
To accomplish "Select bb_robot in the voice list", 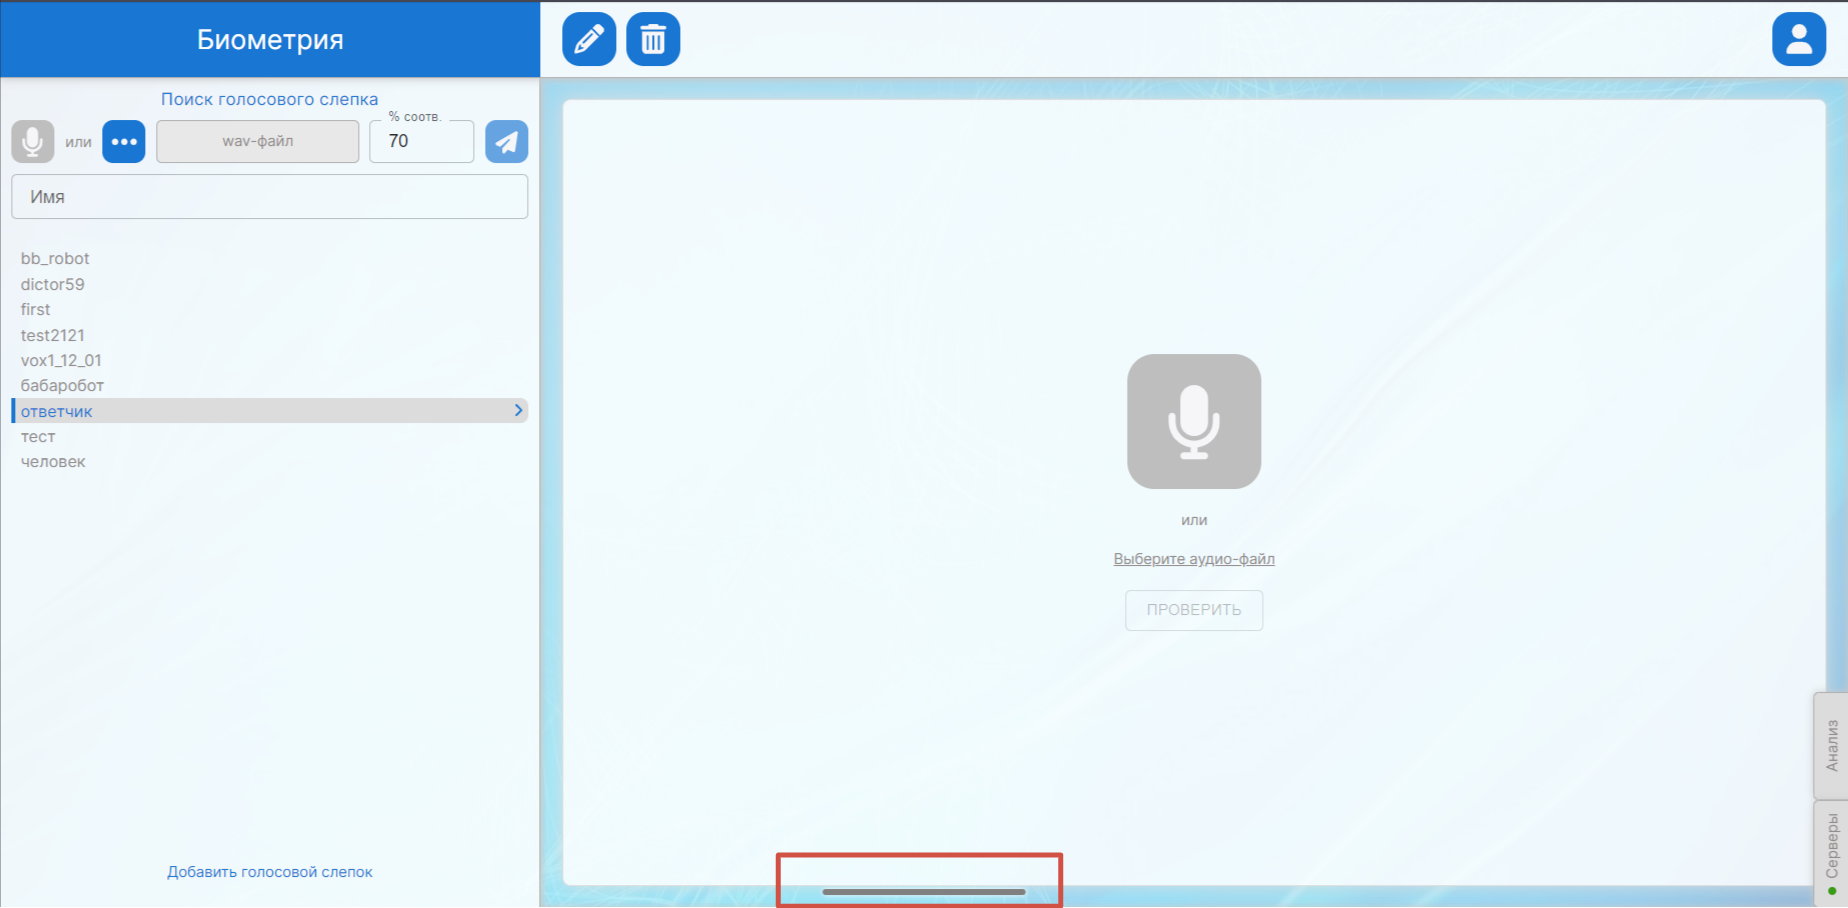I will tap(55, 259).
